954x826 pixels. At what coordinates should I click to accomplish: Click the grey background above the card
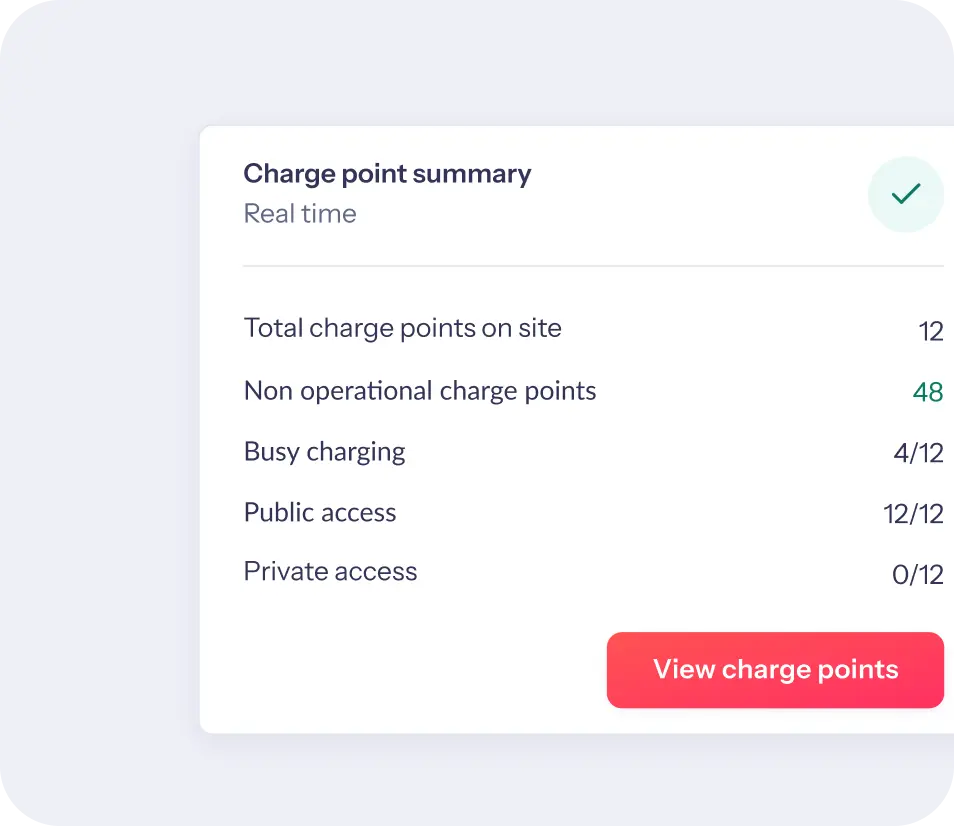click(477, 61)
